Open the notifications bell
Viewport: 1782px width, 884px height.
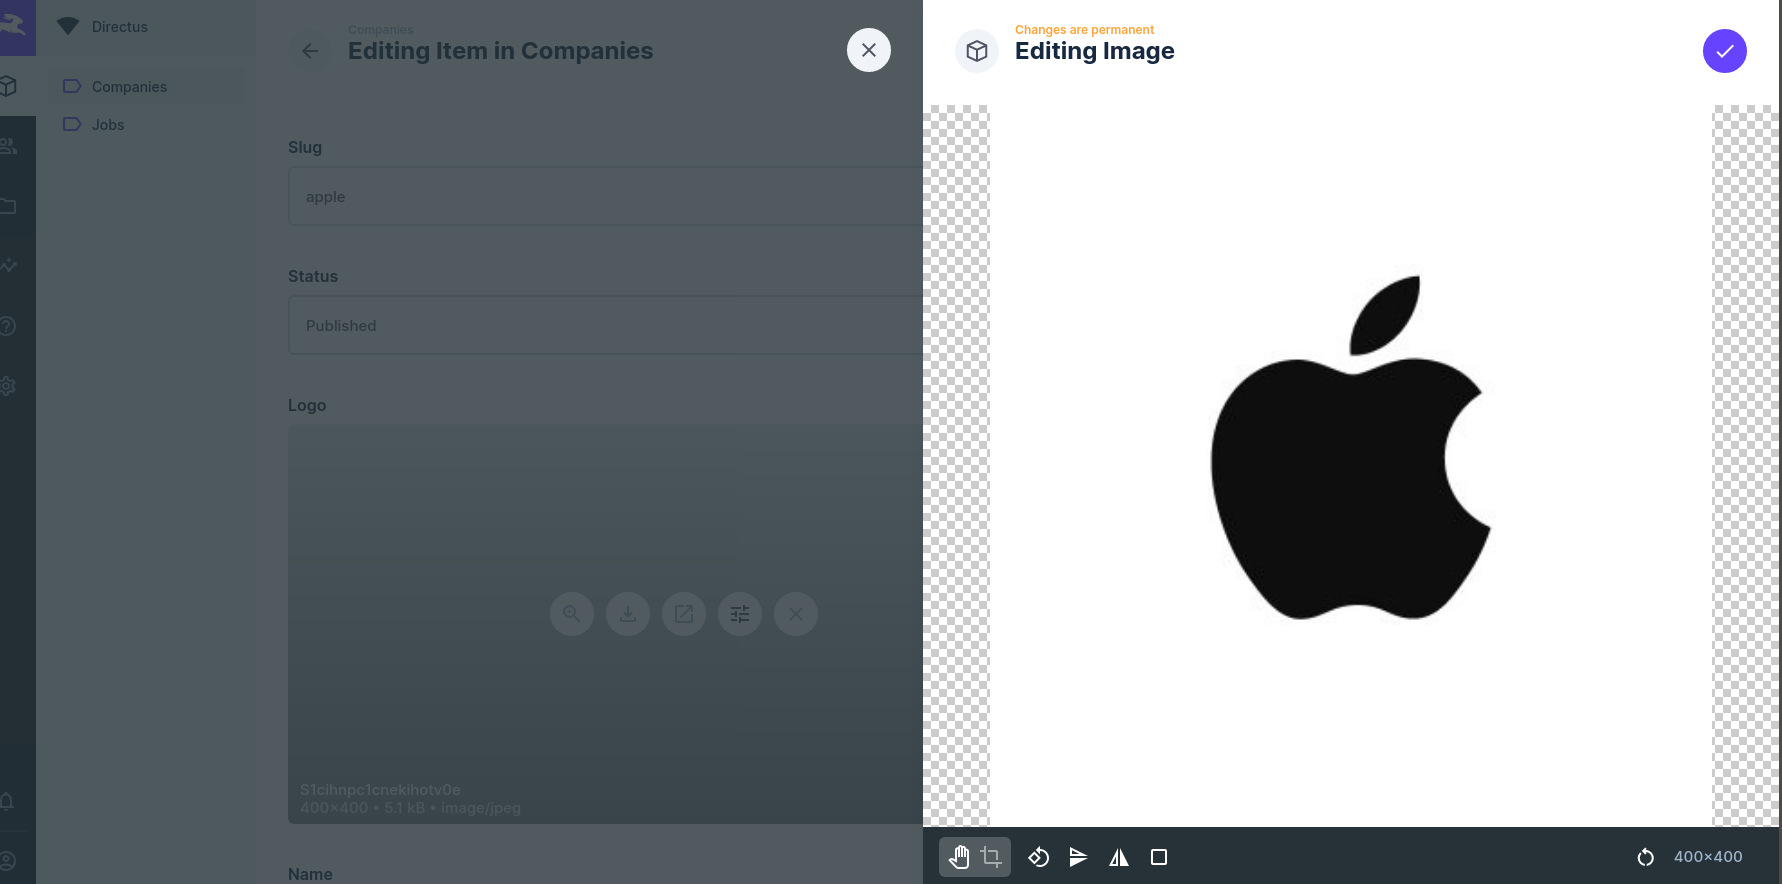coord(7,801)
